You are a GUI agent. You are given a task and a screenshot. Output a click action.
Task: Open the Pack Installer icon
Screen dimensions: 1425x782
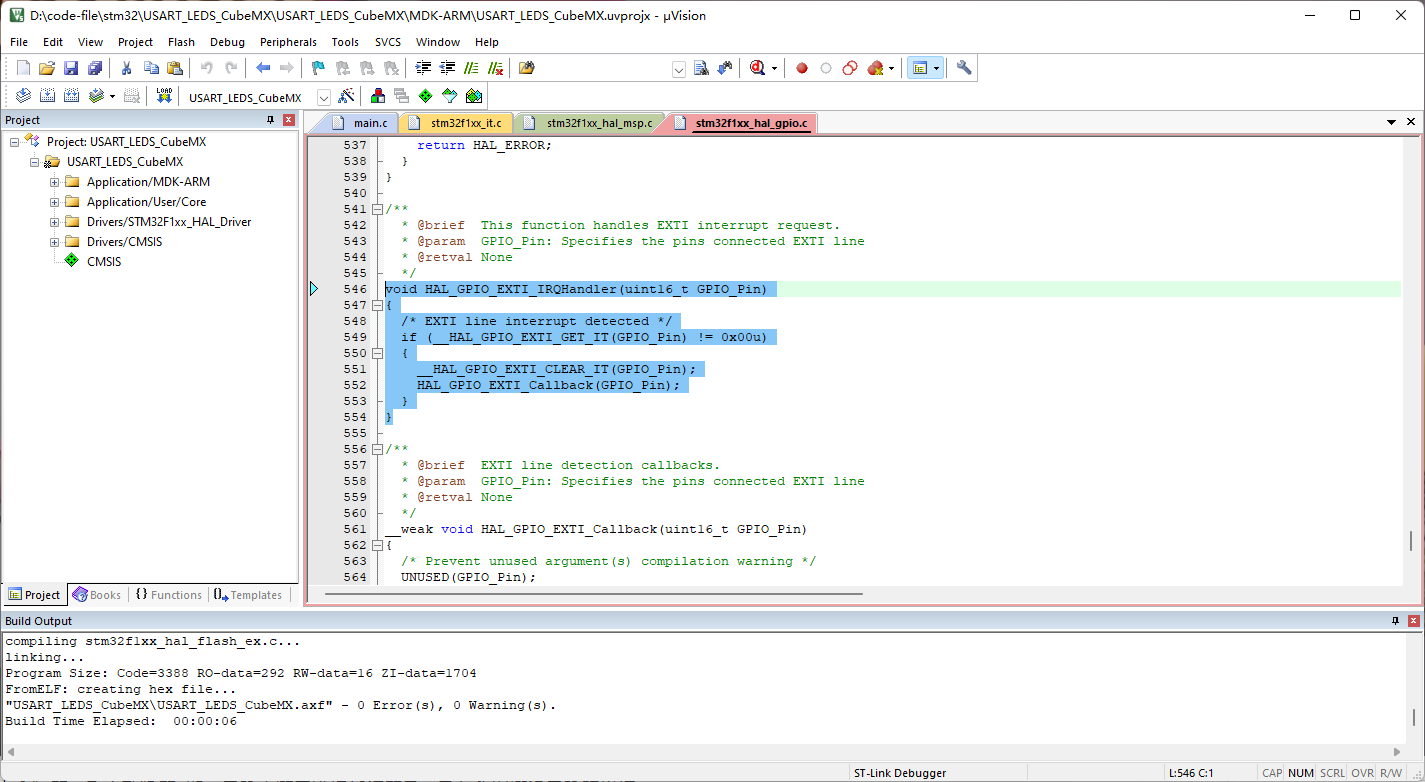(474, 96)
